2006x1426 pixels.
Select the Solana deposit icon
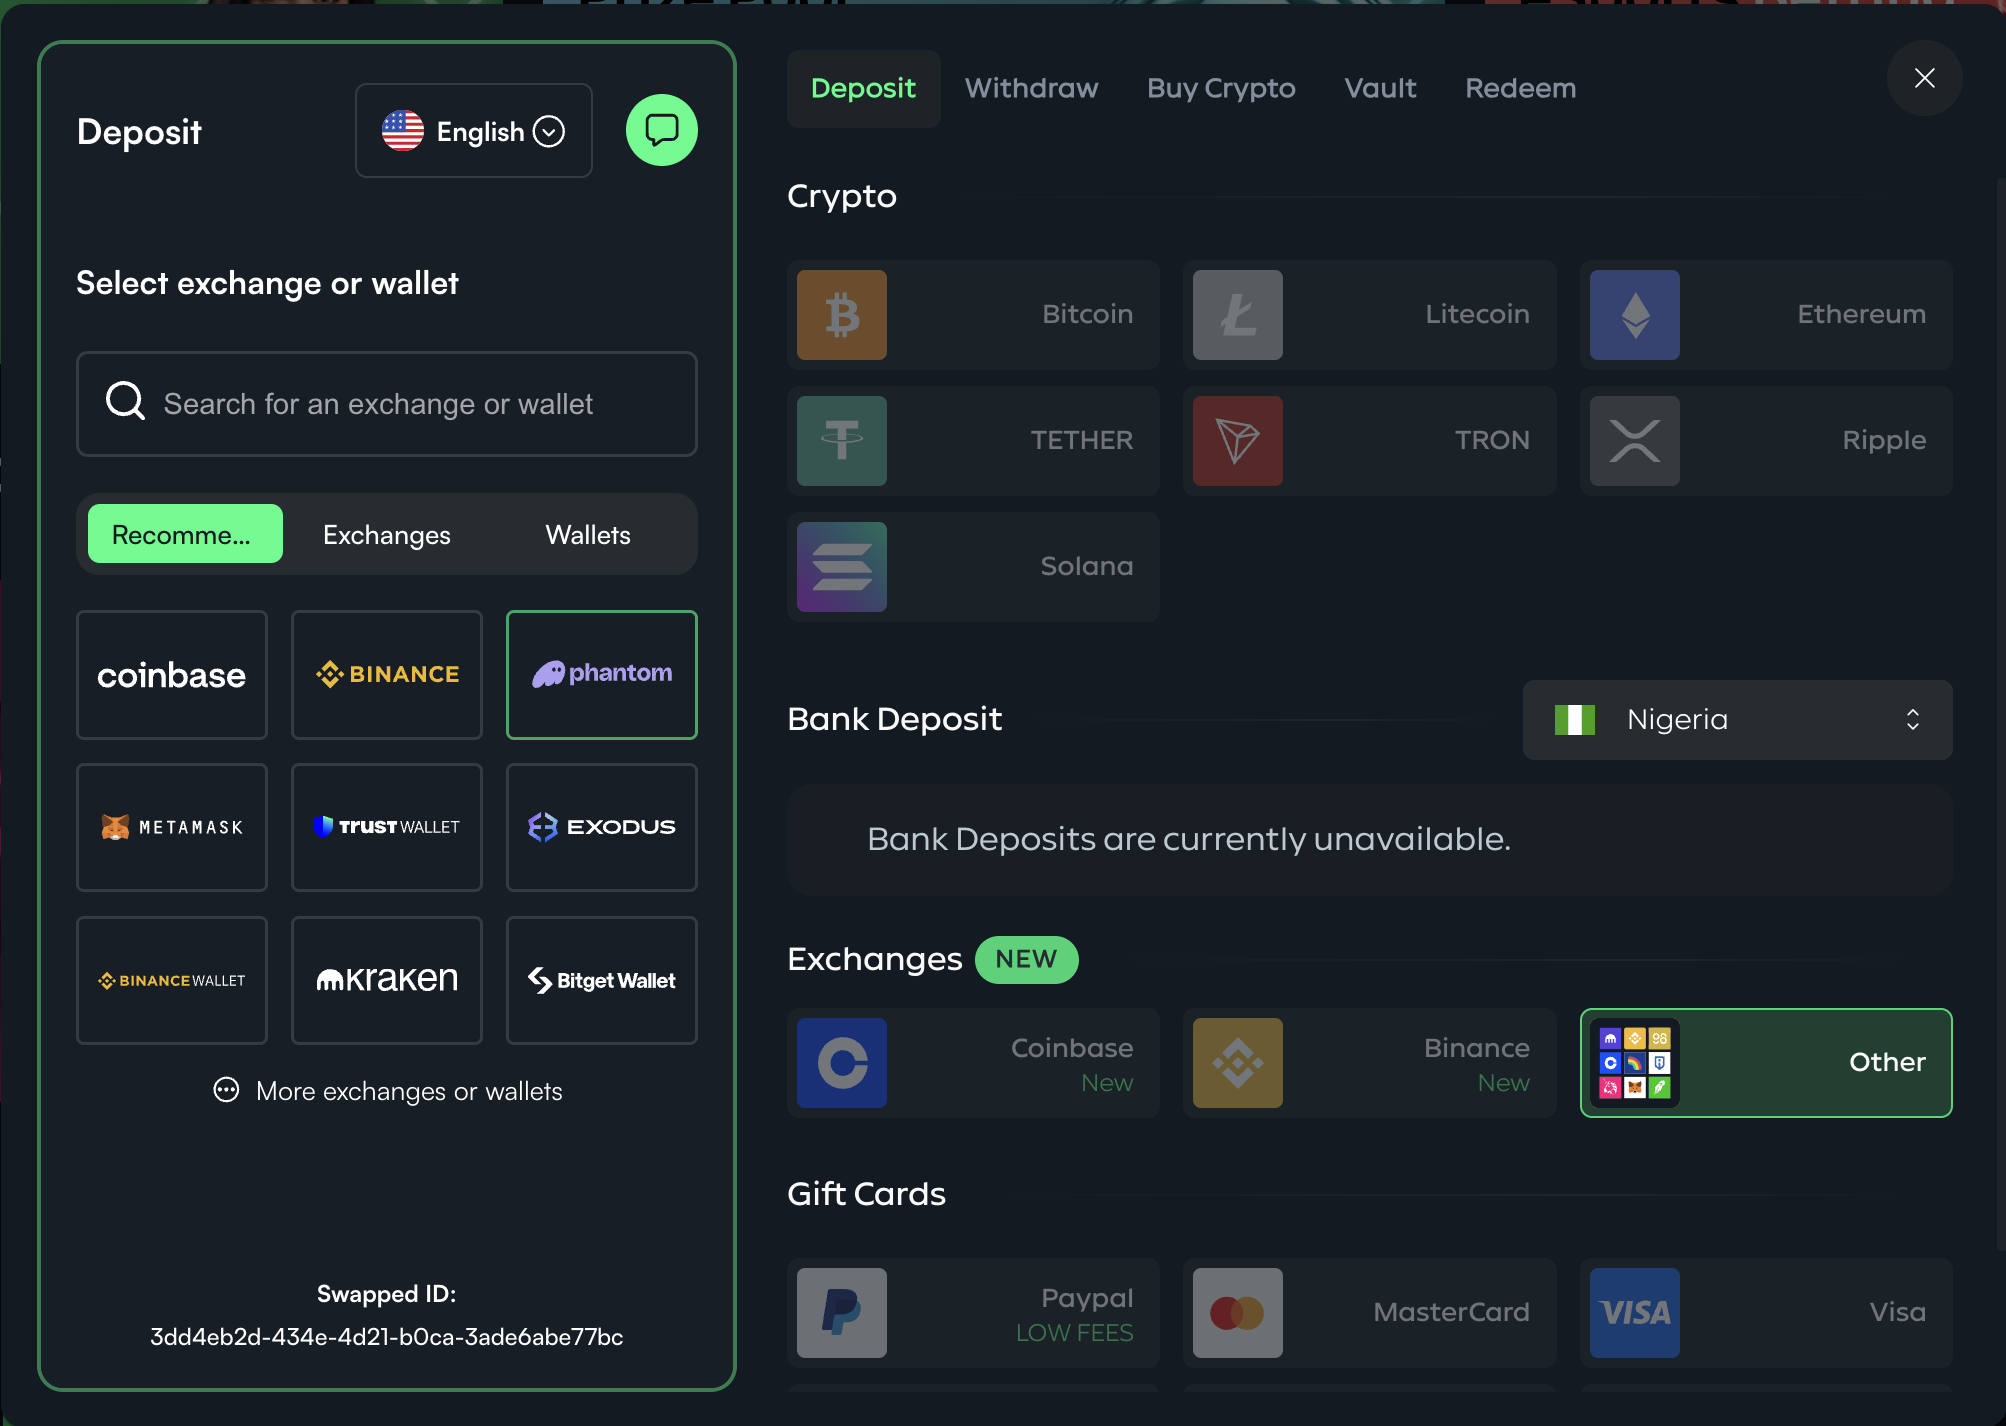click(x=841, y=567)
